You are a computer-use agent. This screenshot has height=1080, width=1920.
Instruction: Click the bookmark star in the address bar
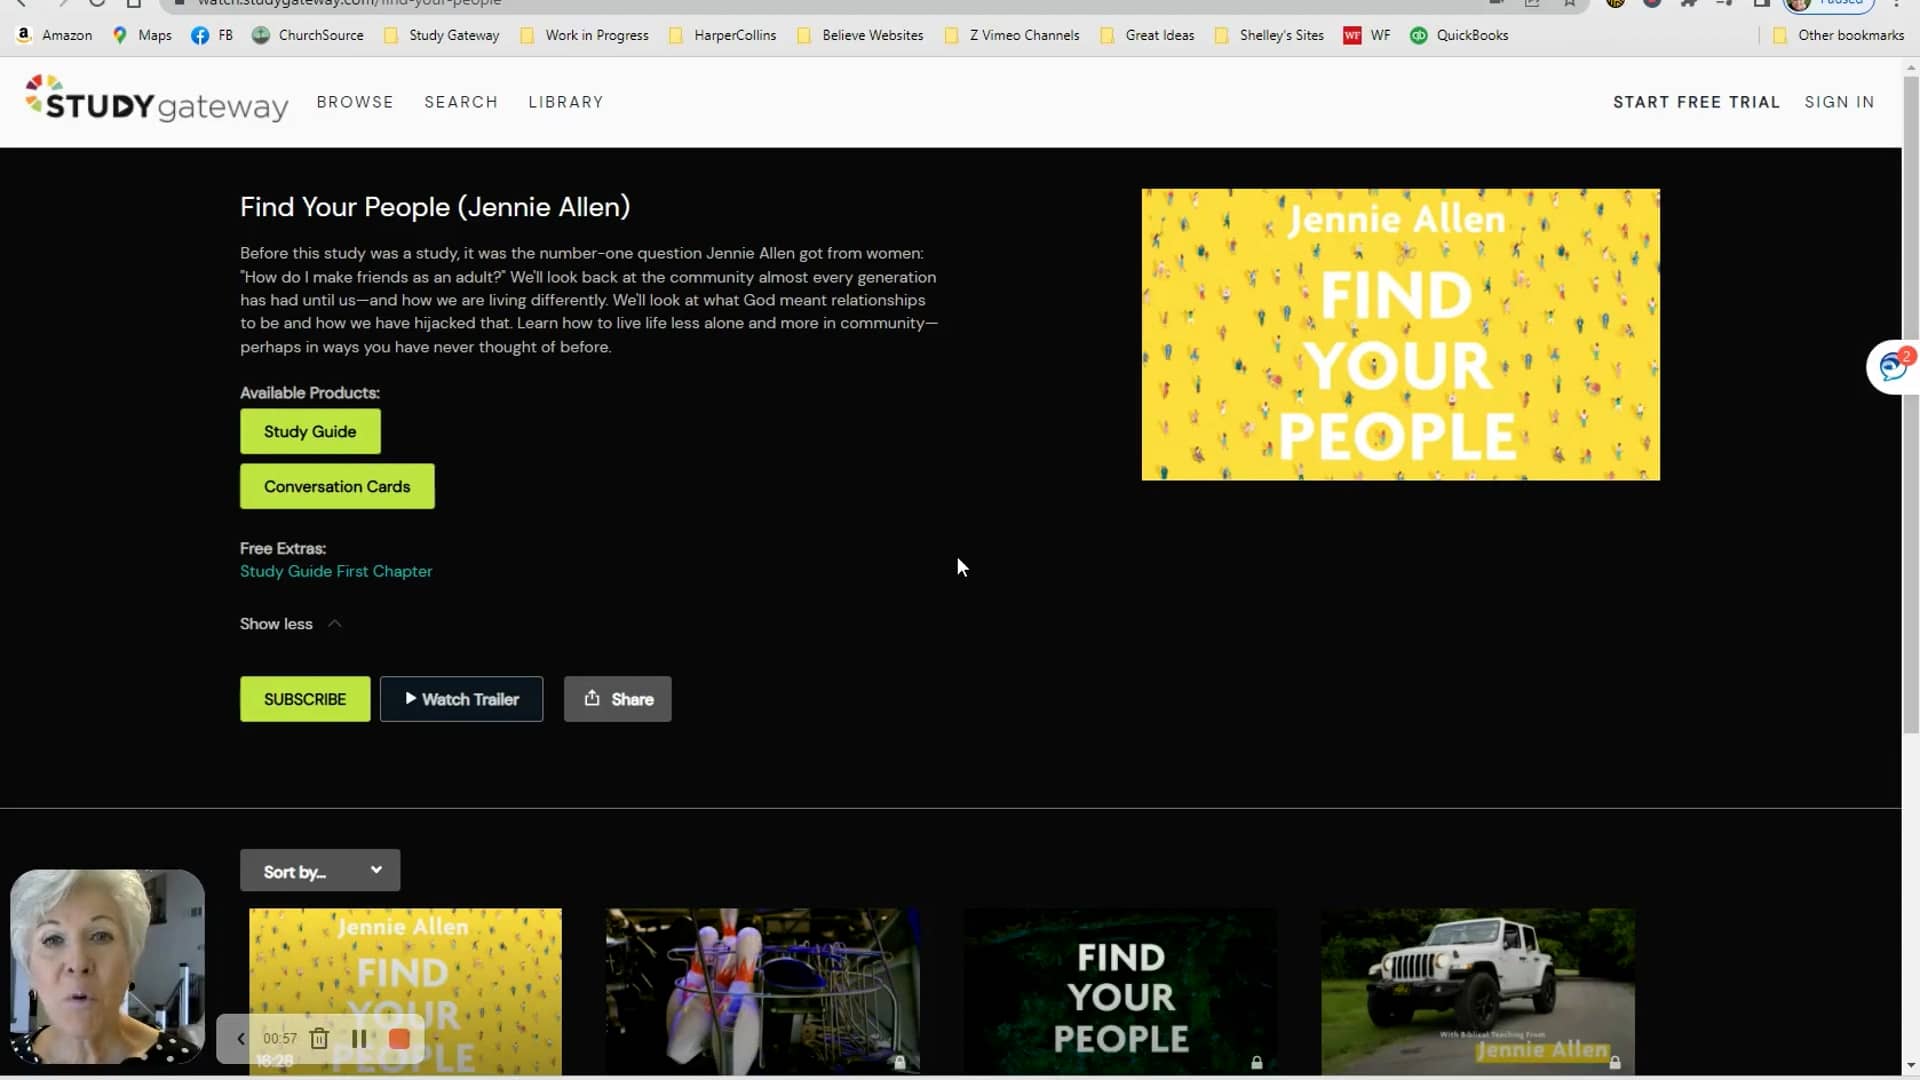coord(1569,3)
